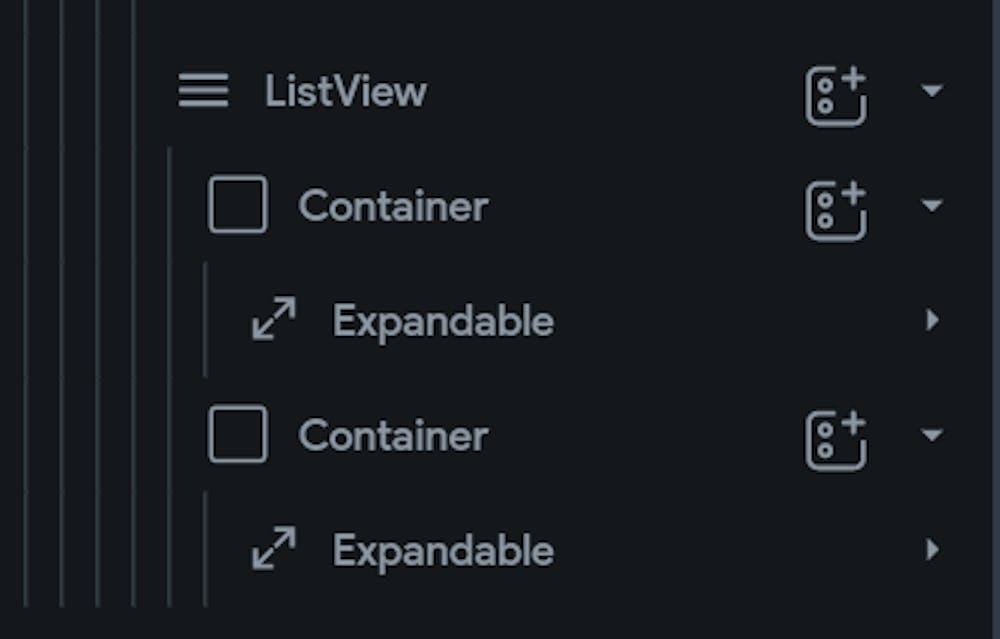Click the first Expandable label text
This screenshot has height=639, width=1000.
(443, 320)
